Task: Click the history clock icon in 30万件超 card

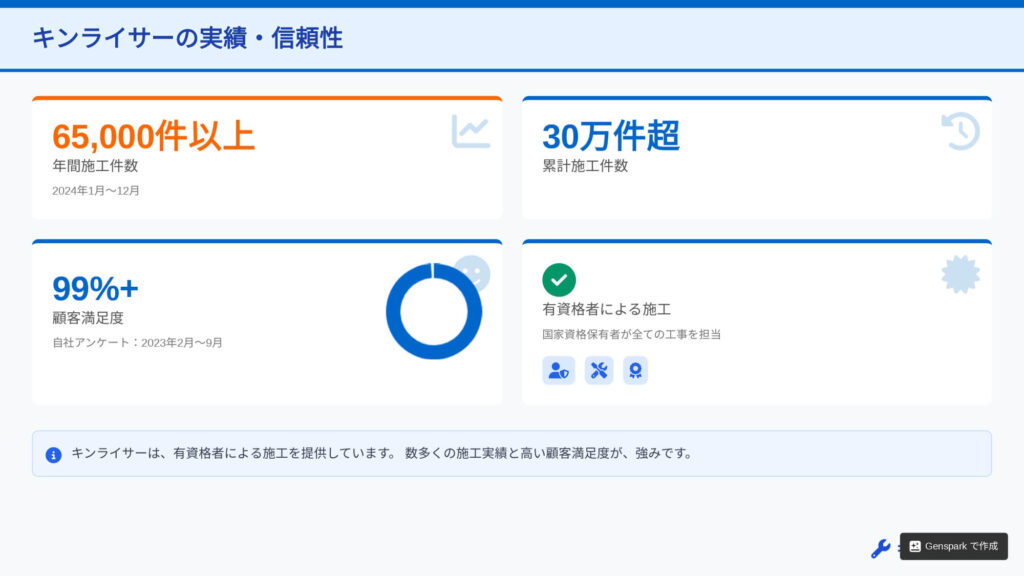Action: point(961,131)
